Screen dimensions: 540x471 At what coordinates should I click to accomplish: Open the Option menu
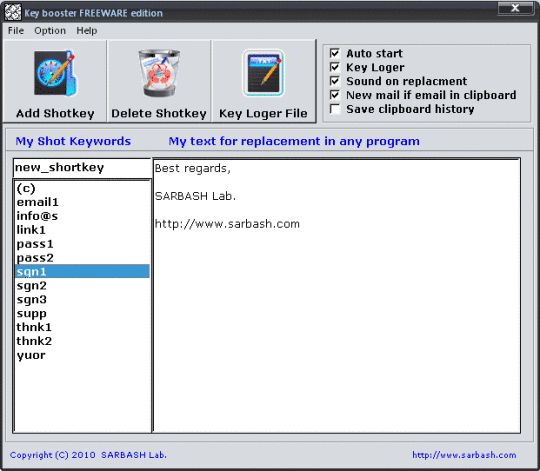(x=50, y=31)
